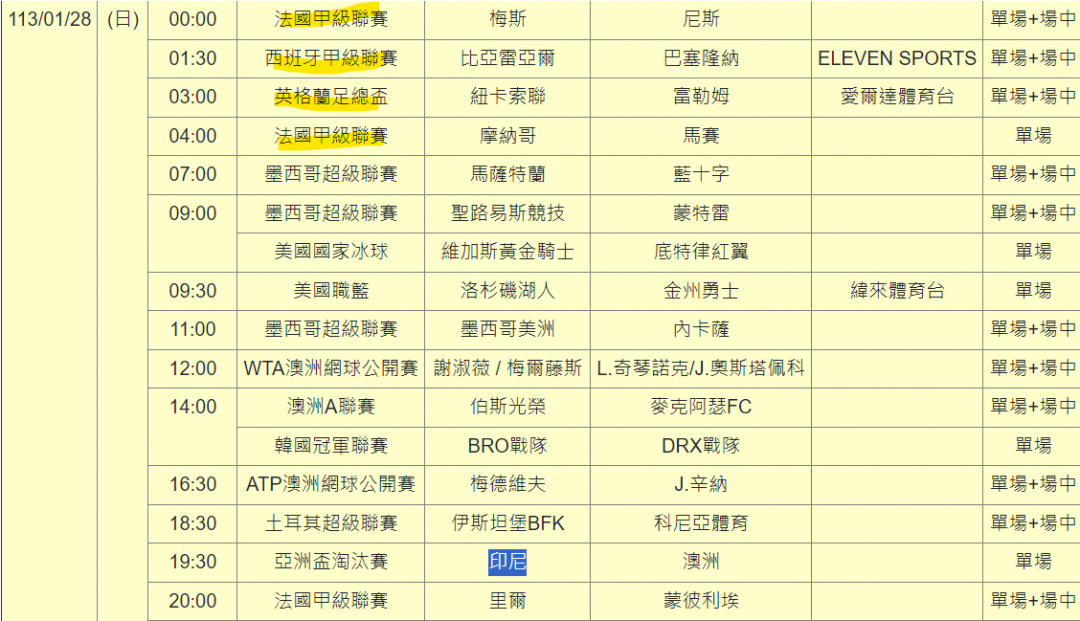Click team 洛杉磯湖人
This screenshot has height=621, width=1080.
click(x=508, y=291)
